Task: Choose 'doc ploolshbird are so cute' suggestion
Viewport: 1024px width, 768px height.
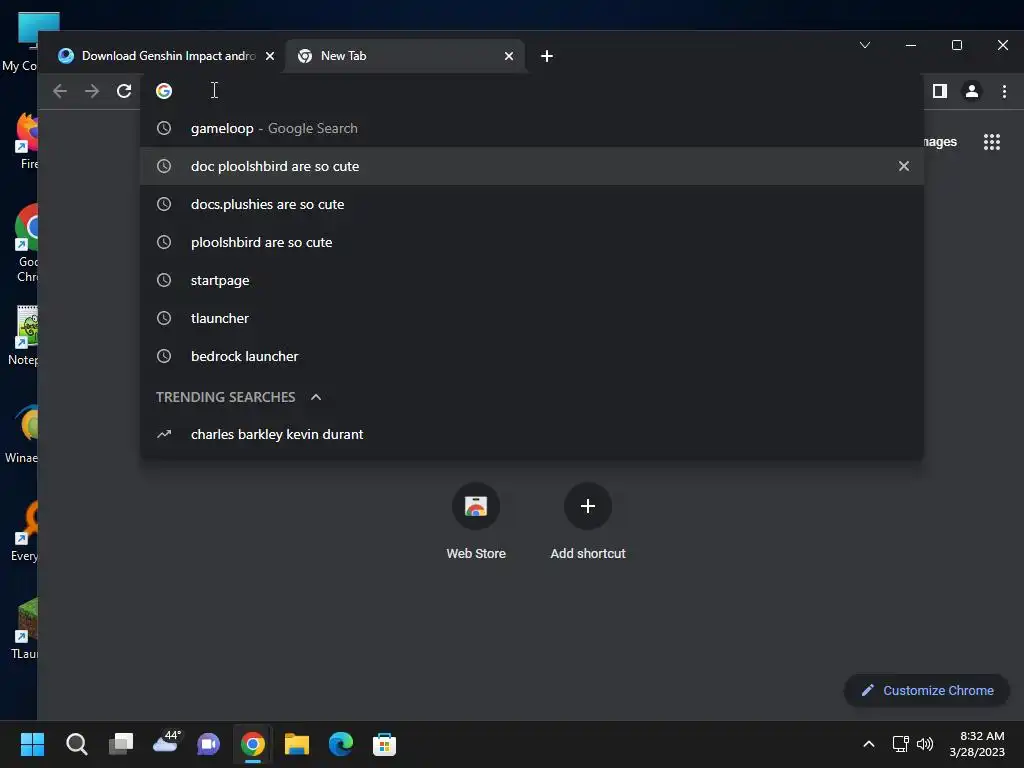Action: coord(532,166)
